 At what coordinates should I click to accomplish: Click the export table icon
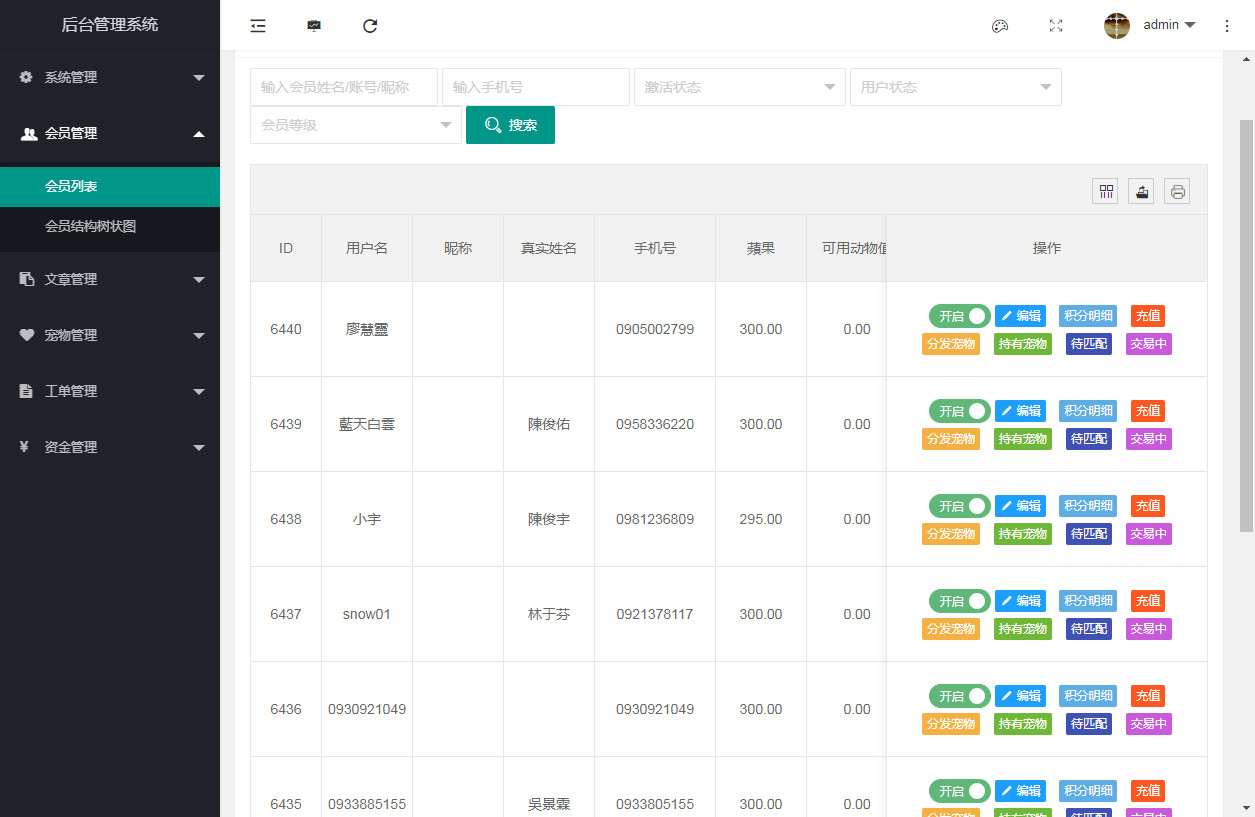coord(1141,192)
